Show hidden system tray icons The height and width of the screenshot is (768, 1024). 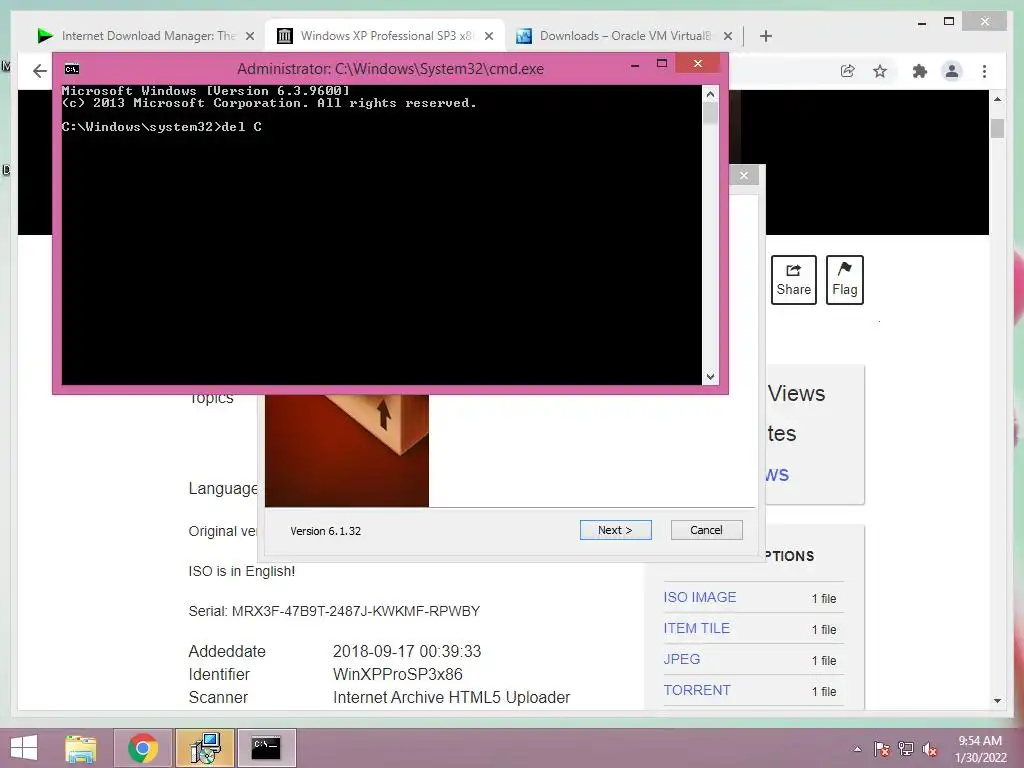(x=857, y=749)
